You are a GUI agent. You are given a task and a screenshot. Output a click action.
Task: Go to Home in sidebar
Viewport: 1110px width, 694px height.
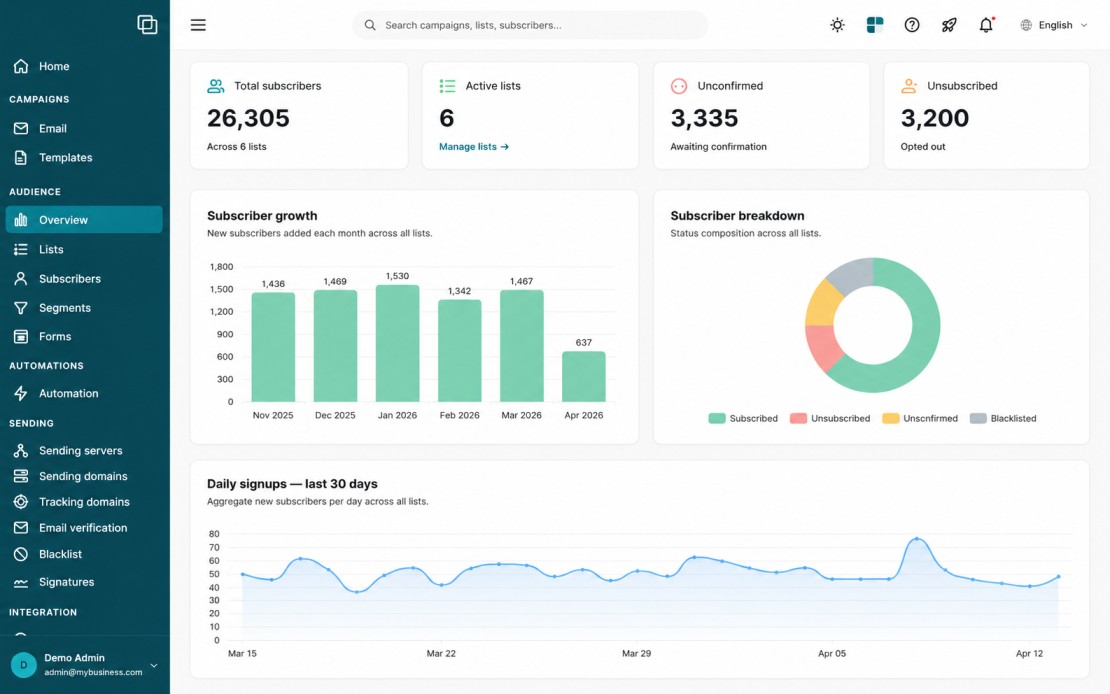click(x=84, y=66)
